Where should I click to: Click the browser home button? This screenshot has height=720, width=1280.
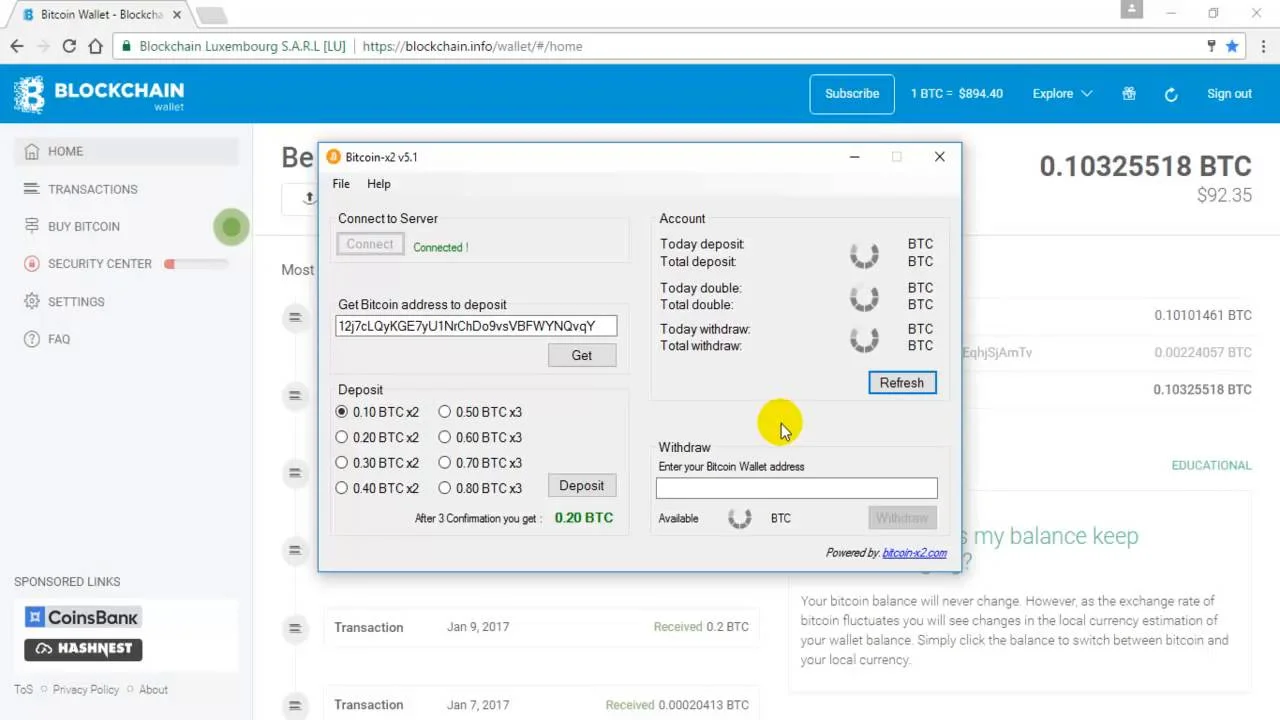[95, 46]
